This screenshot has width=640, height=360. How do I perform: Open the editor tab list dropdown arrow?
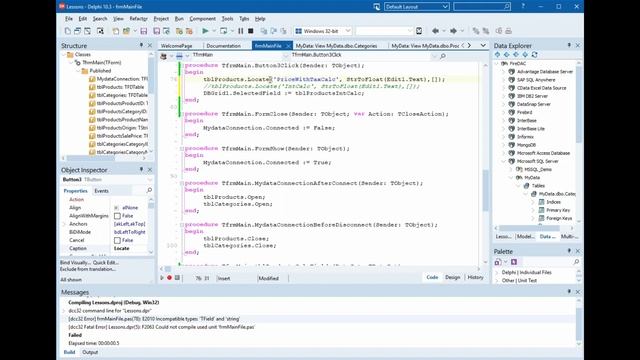click(x=483, y=45)
